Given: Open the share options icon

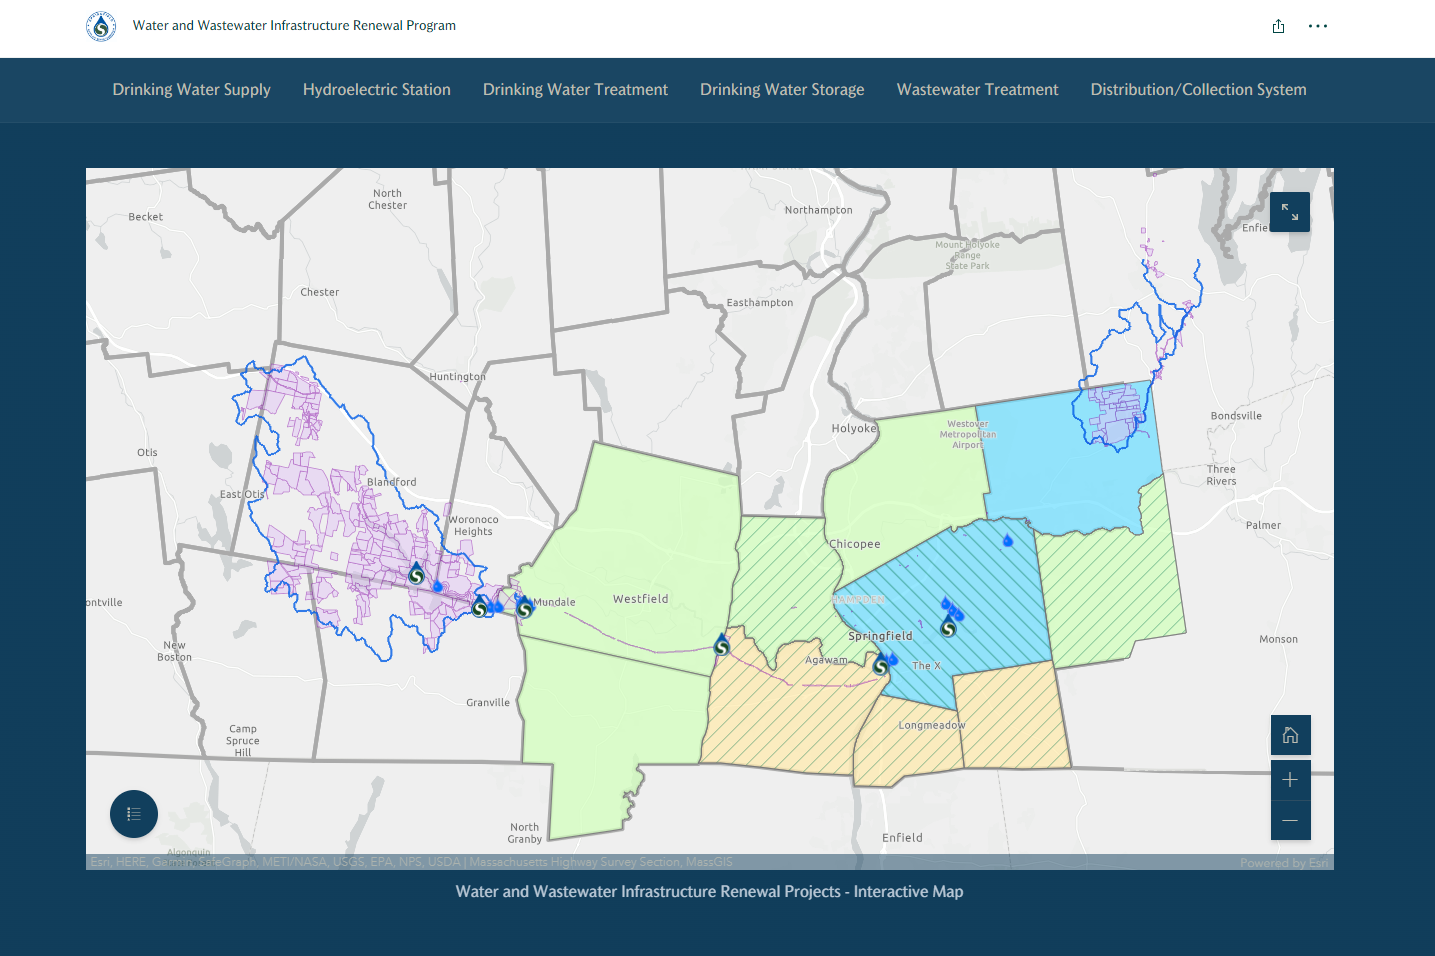Looking at the screenshot, I should pos(1278,26).
